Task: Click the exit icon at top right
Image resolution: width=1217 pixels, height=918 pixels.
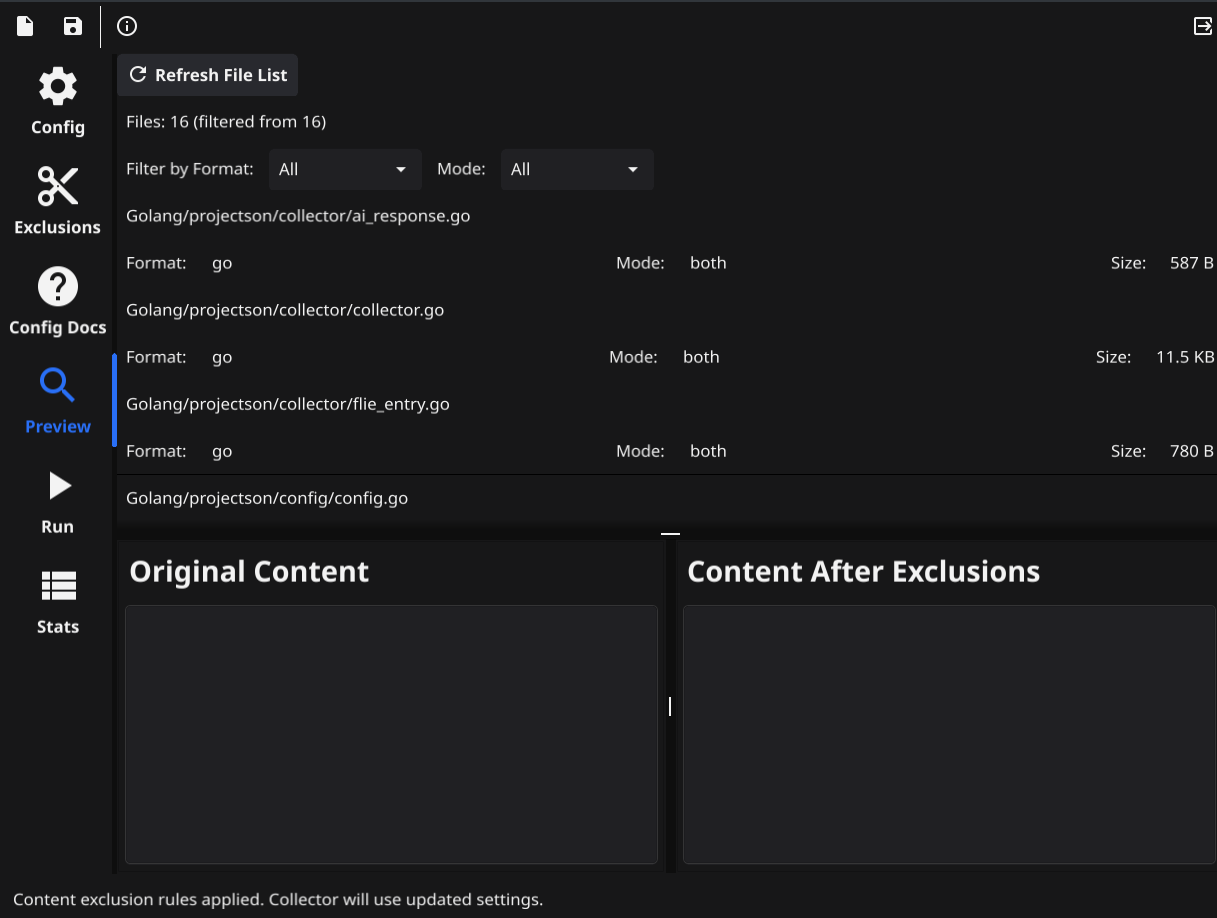Action: (1203, 26)
